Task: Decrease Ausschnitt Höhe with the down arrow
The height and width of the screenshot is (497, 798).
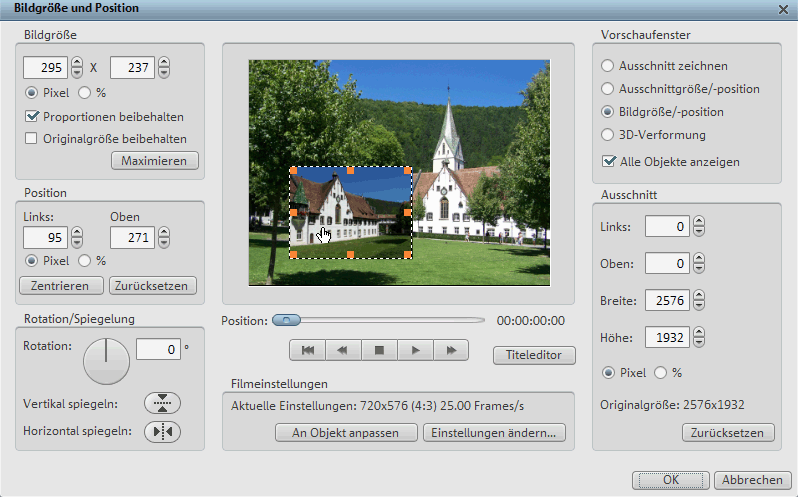Action: point(699,342)
